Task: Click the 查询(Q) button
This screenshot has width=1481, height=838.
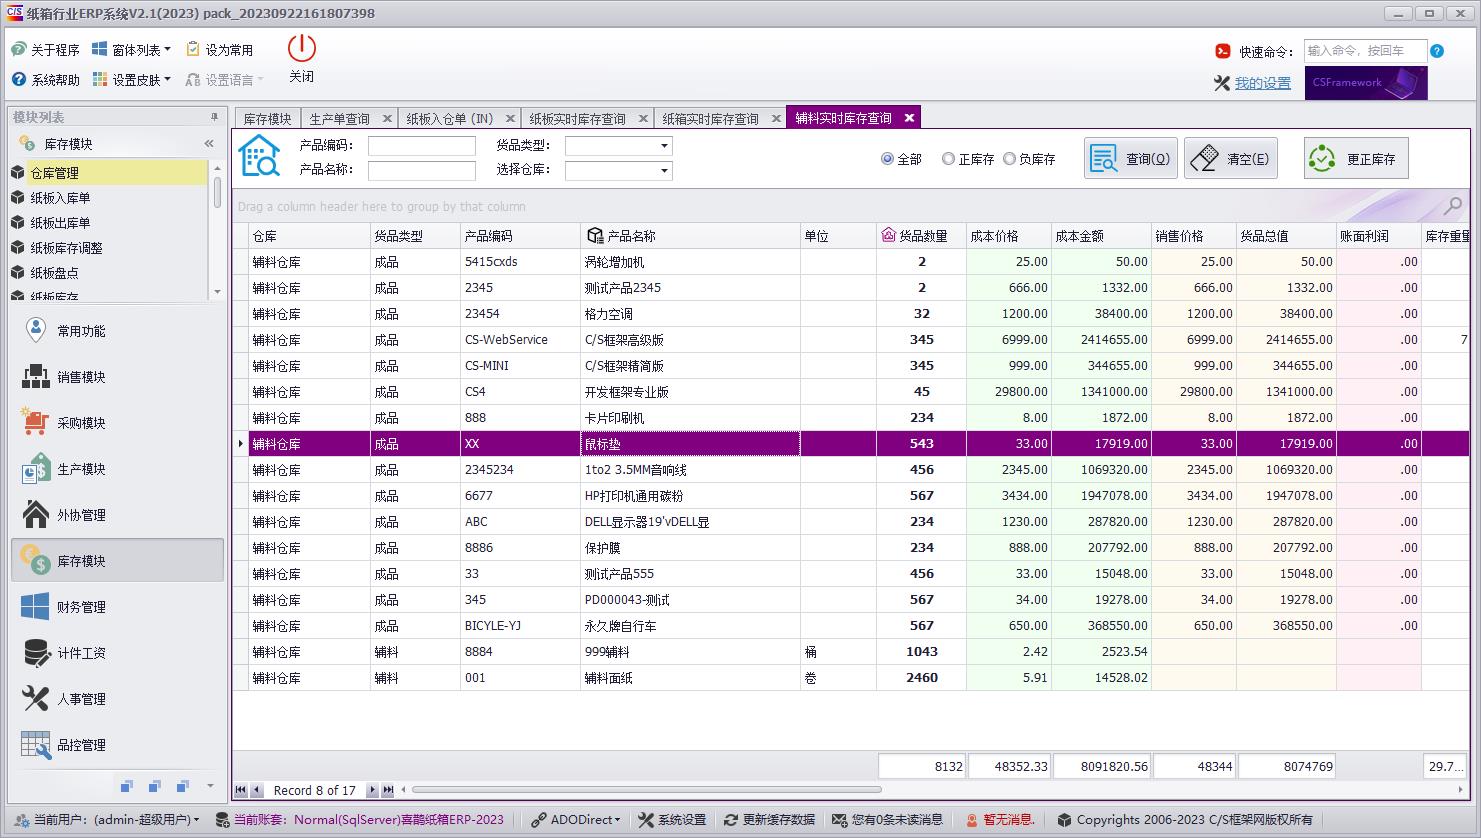Action: click(1130, 158)
